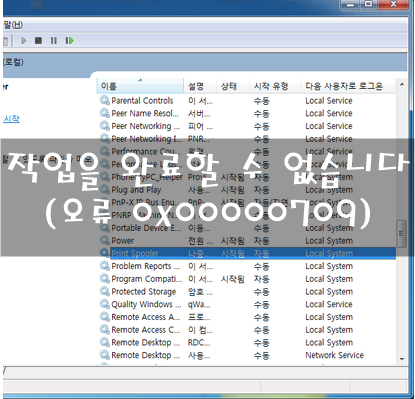Select the Problem Reports service gear icon
This screenshot has width=415, height=399.
pos(105,266)
